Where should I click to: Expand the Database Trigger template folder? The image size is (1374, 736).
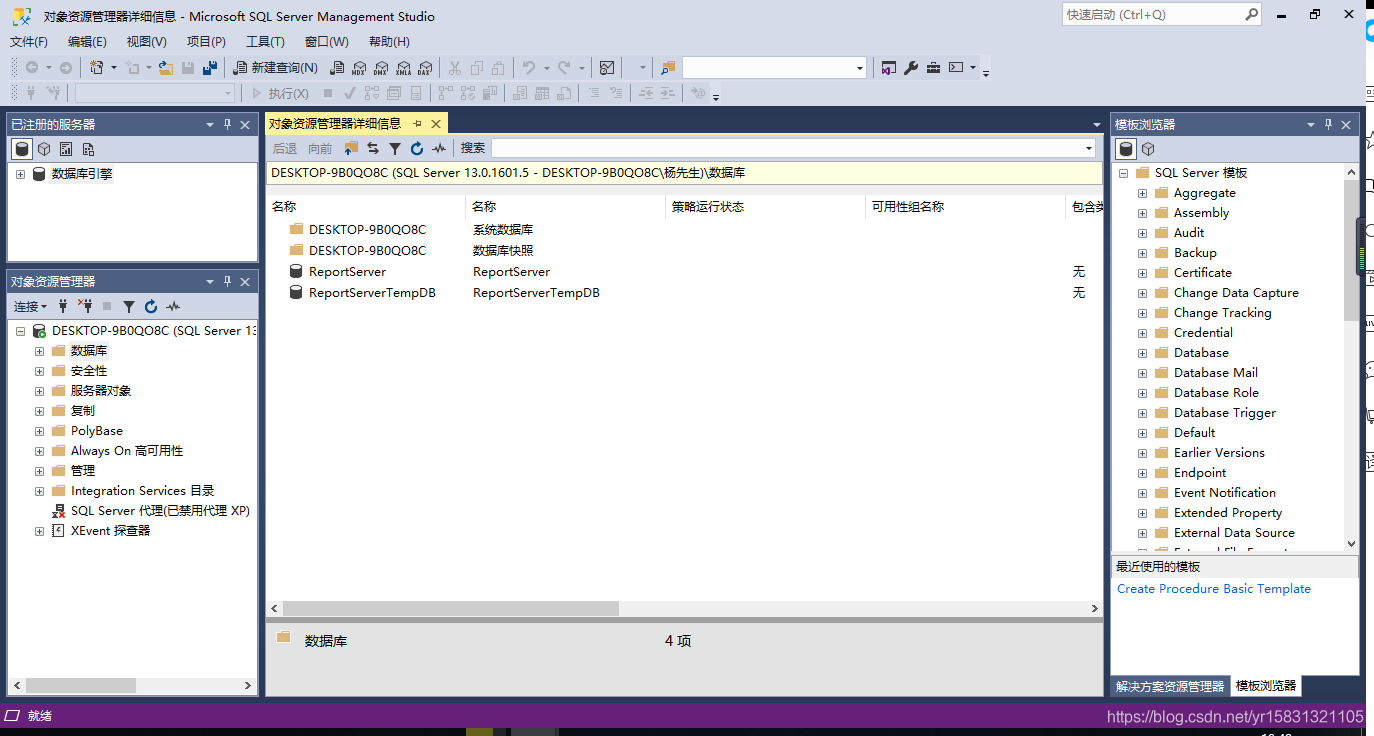pos(1142,413)
